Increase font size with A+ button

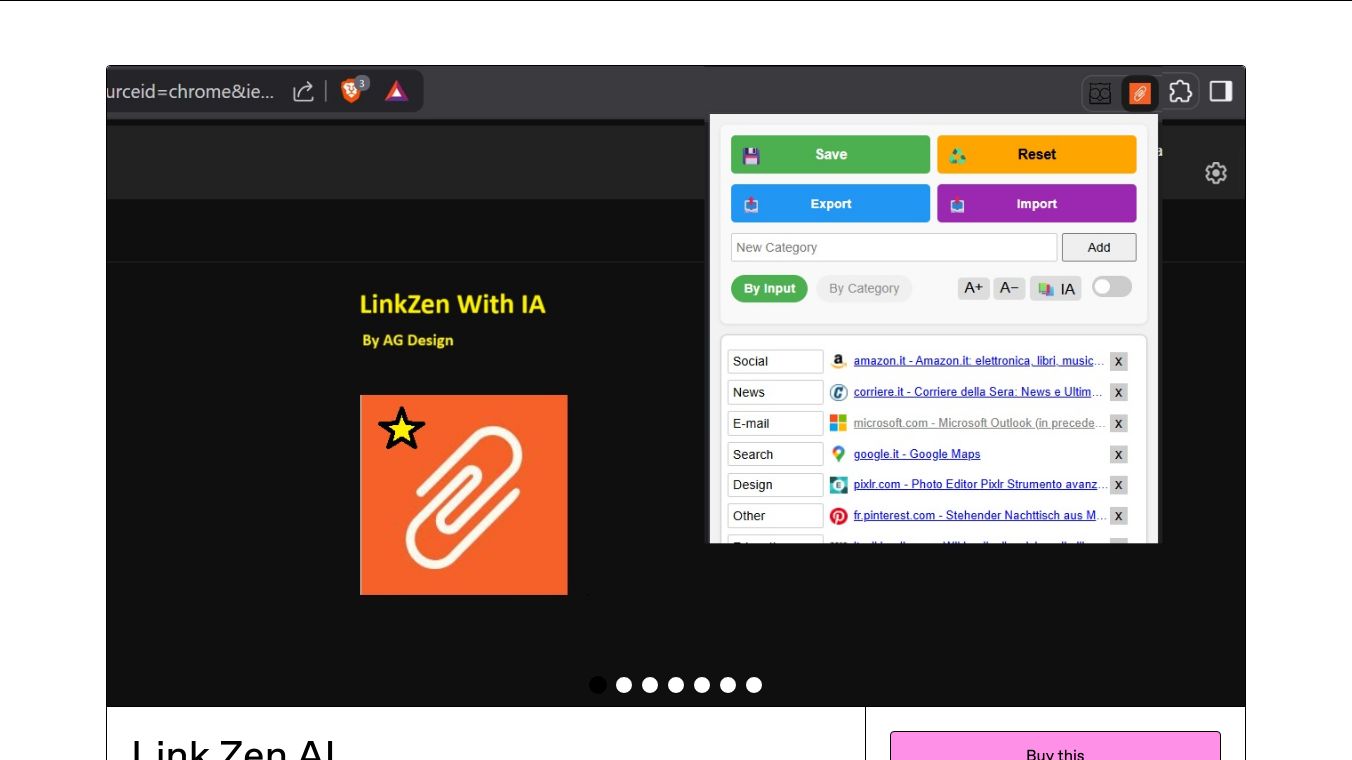pos(973,288)
